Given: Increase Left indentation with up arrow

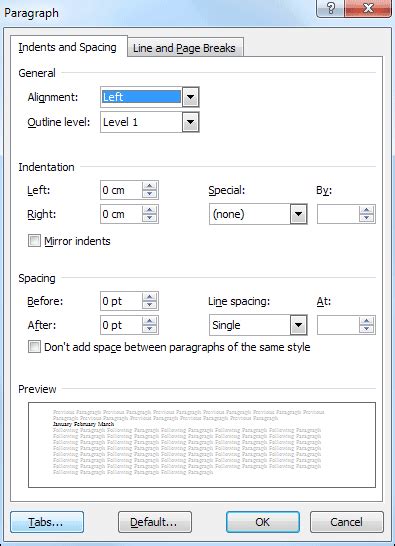Looking at the screenshot, I should point(150,186).
